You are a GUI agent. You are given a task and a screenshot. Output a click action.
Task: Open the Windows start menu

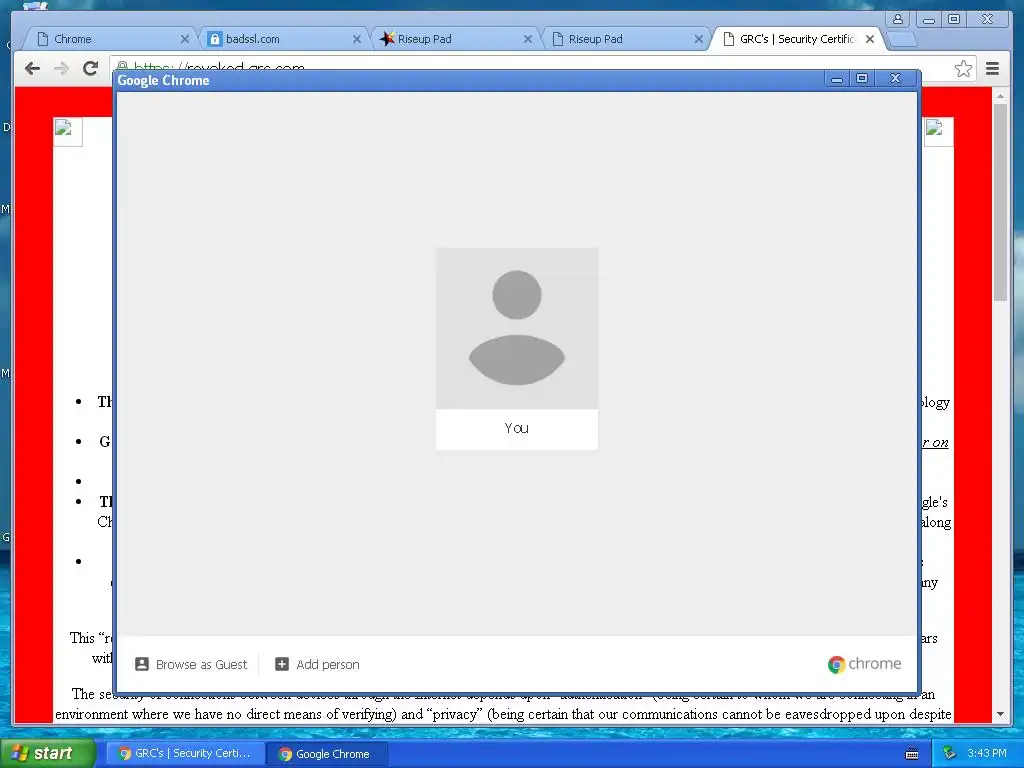tap(47, 753)
